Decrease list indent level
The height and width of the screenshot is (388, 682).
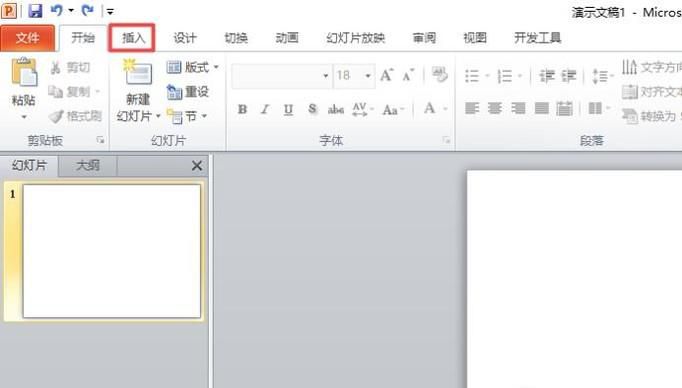coord(547,76)
